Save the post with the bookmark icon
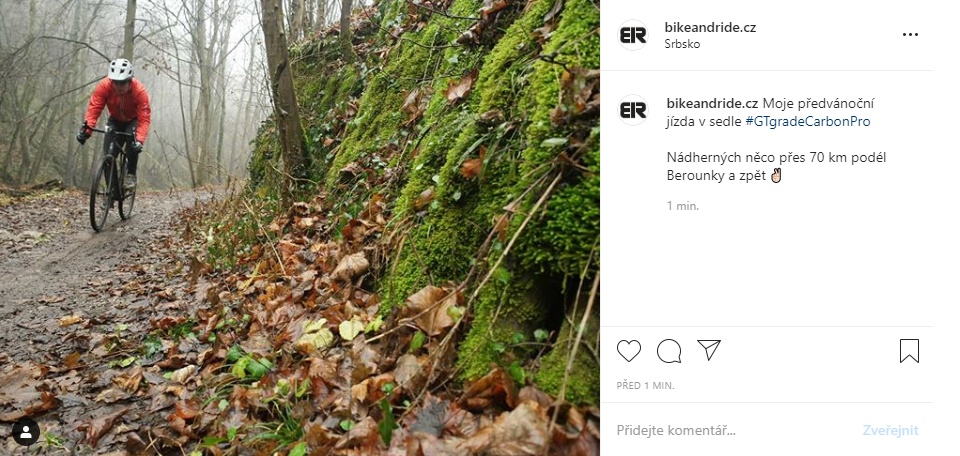 [909, 351]
